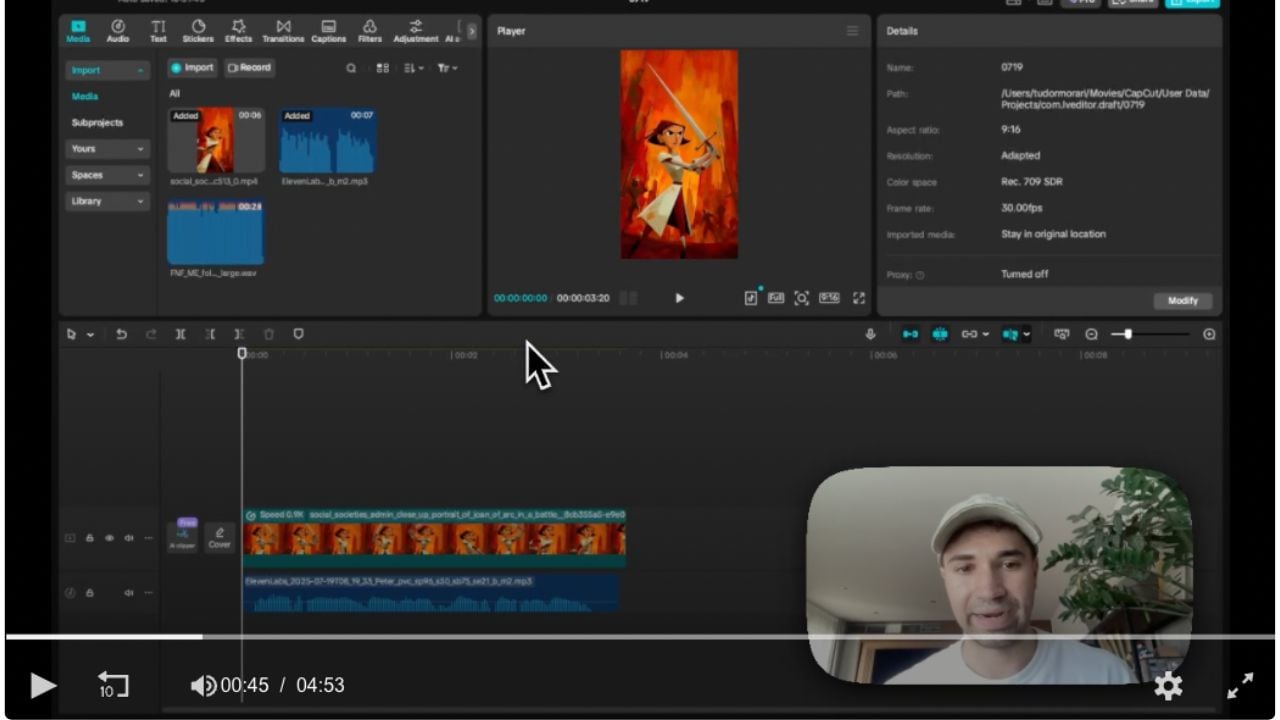Viewport: 1280px width, 720px height.
Task: Mute the video track audio
Action: (x=129, y=538)
